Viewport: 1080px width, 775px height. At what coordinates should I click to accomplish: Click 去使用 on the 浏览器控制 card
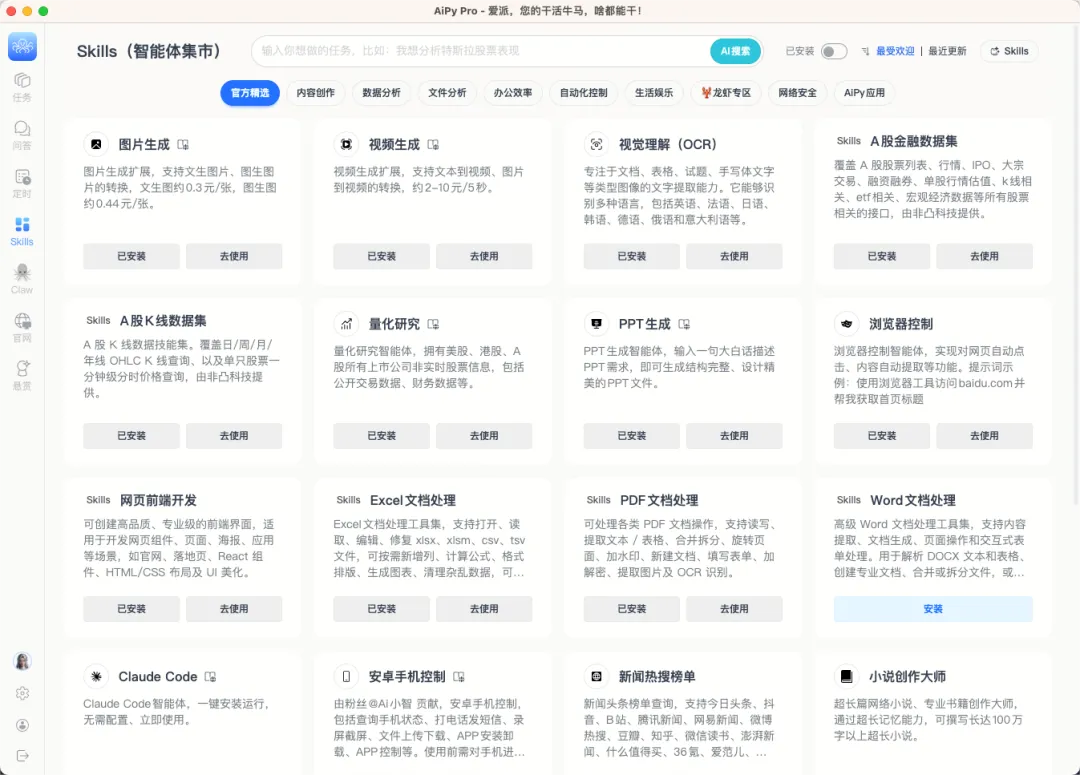tap(984, 436)
